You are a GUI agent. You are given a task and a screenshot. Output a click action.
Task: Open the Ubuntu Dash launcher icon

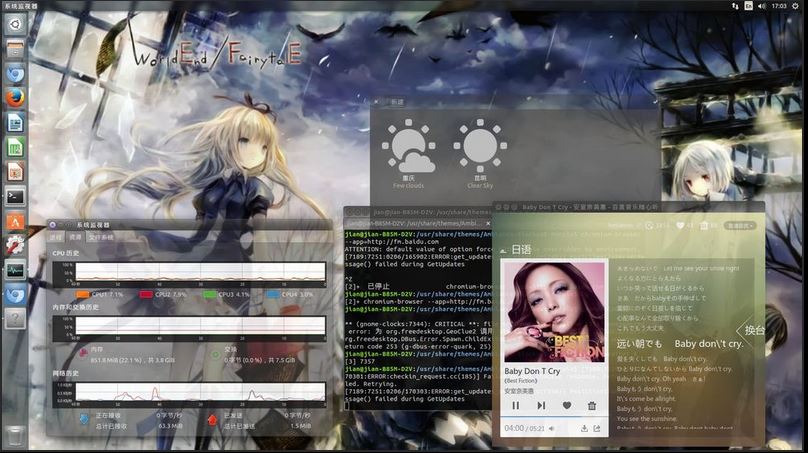[x=15, y=24]
